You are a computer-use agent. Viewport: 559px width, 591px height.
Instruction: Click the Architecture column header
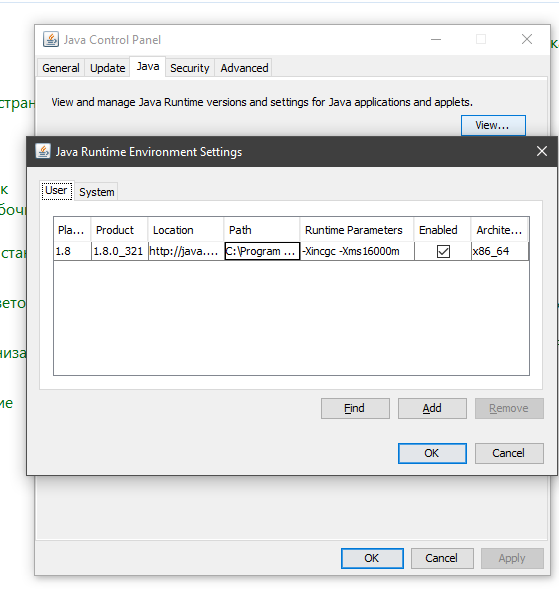(499, 230)
